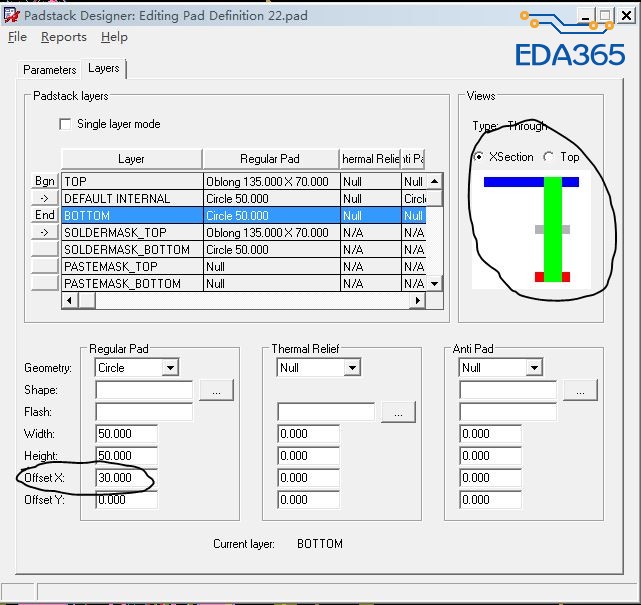Open the Thermal Relief geometry dropdown
Screen dimensions: 641x605
coord(352,367)
